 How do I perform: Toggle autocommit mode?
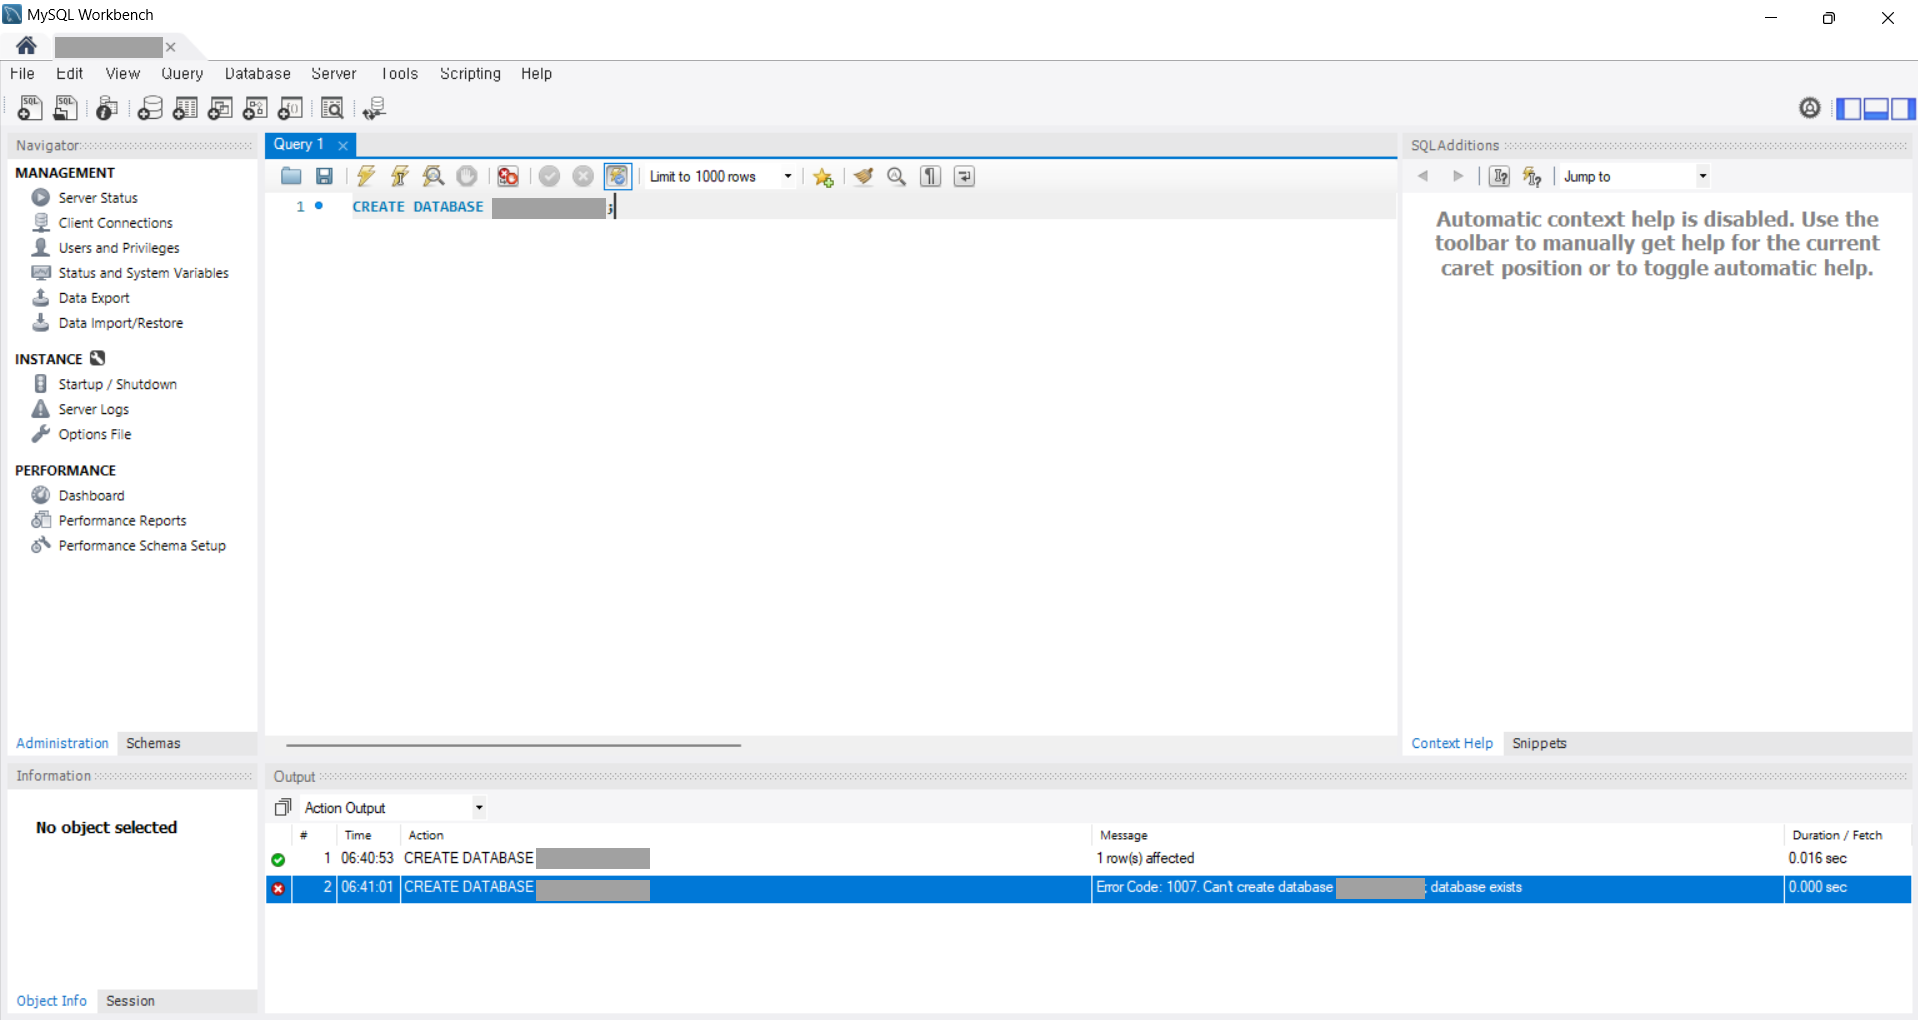point(618,177)
